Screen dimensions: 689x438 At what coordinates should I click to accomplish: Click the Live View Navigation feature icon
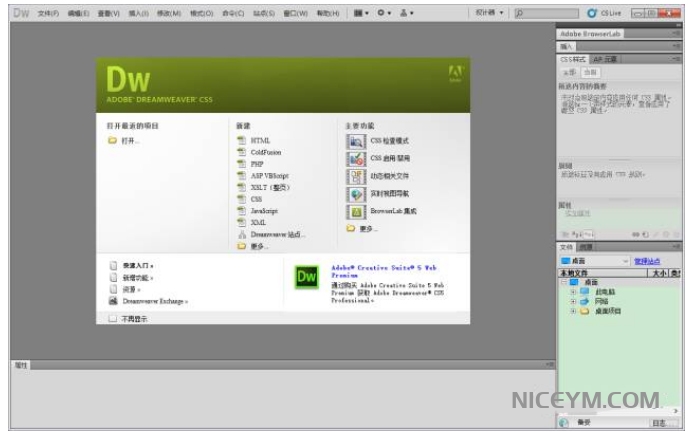[x=356, y=194]
